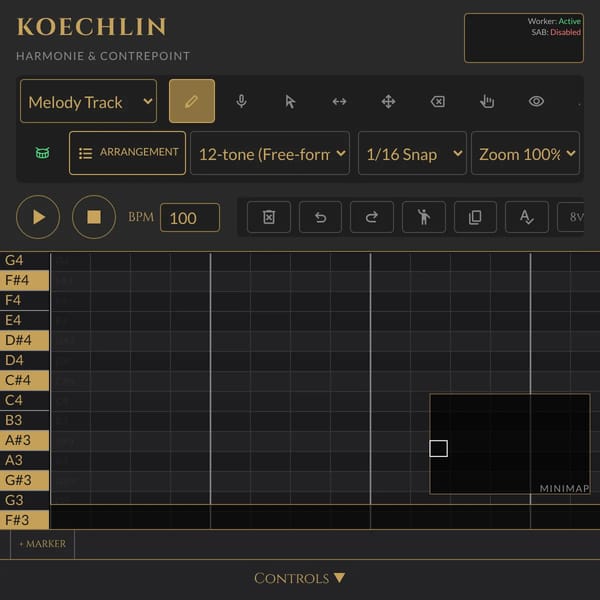600x600 pixels.
Task: Click the 8va octave button
Action: (571, 217)
